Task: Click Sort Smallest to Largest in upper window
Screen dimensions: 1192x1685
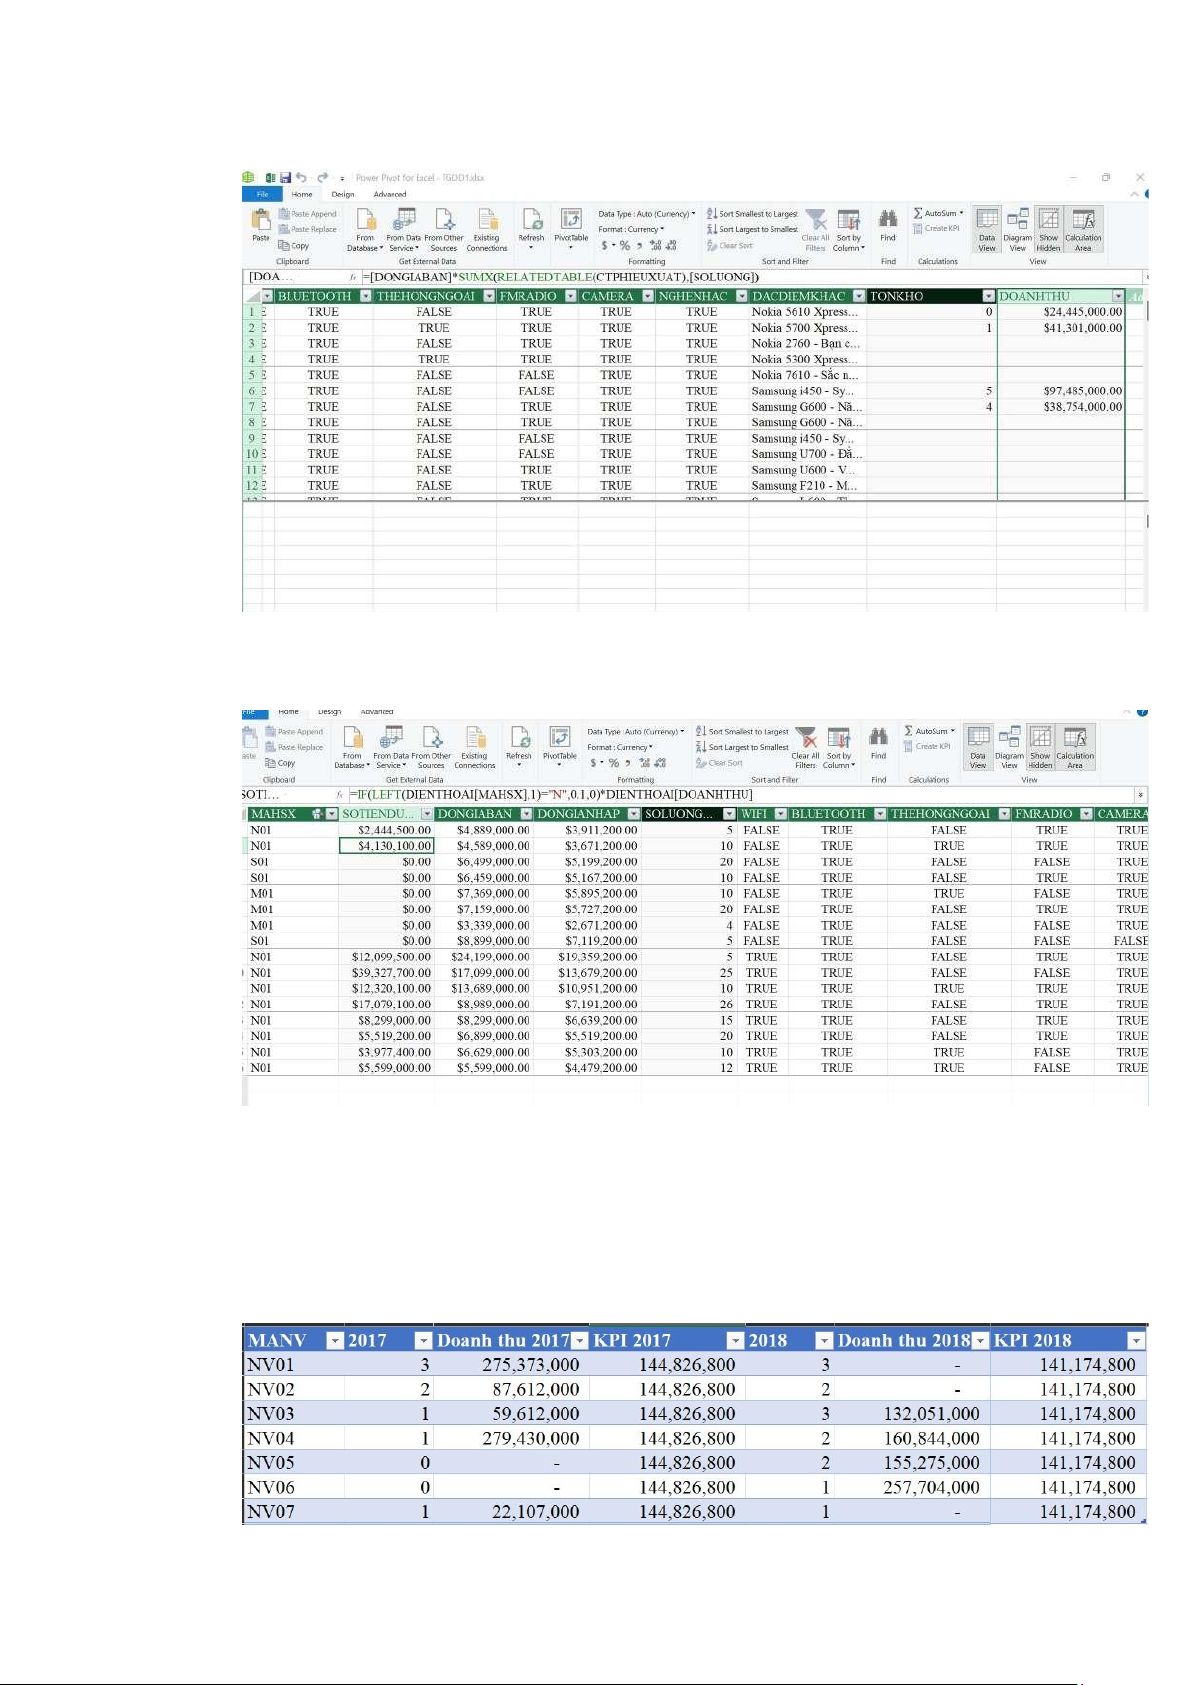Action: tap(752, 213)
